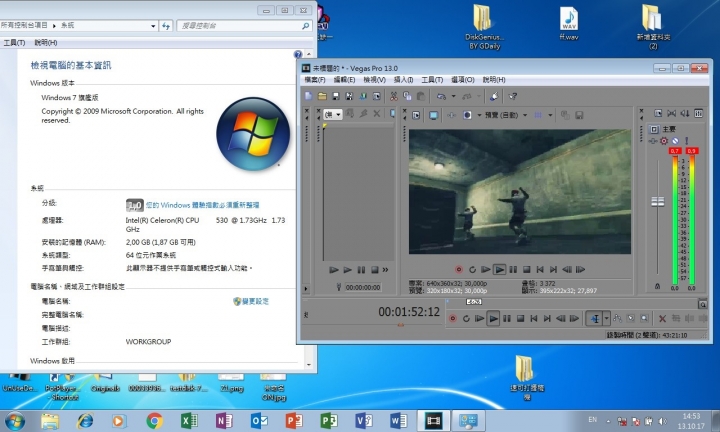Open 檢視(V) menu in Vegas Pro
This screenshot has width=720, height=432.
tap(374, 80)
